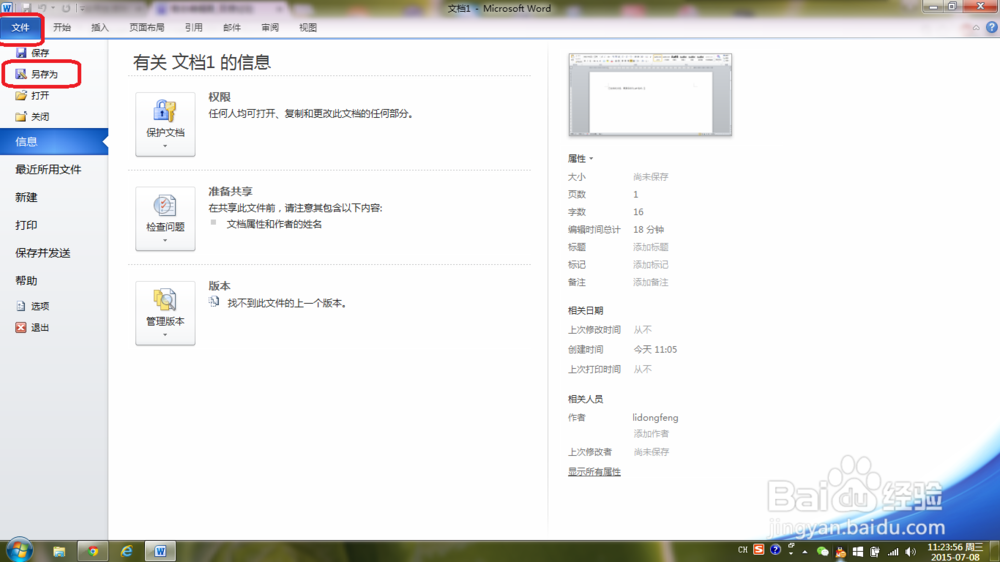Viewport: 1000px width, 562px height.
Task: Click the 添加作者 (Add author) field
Action: [x=651, y=434]
